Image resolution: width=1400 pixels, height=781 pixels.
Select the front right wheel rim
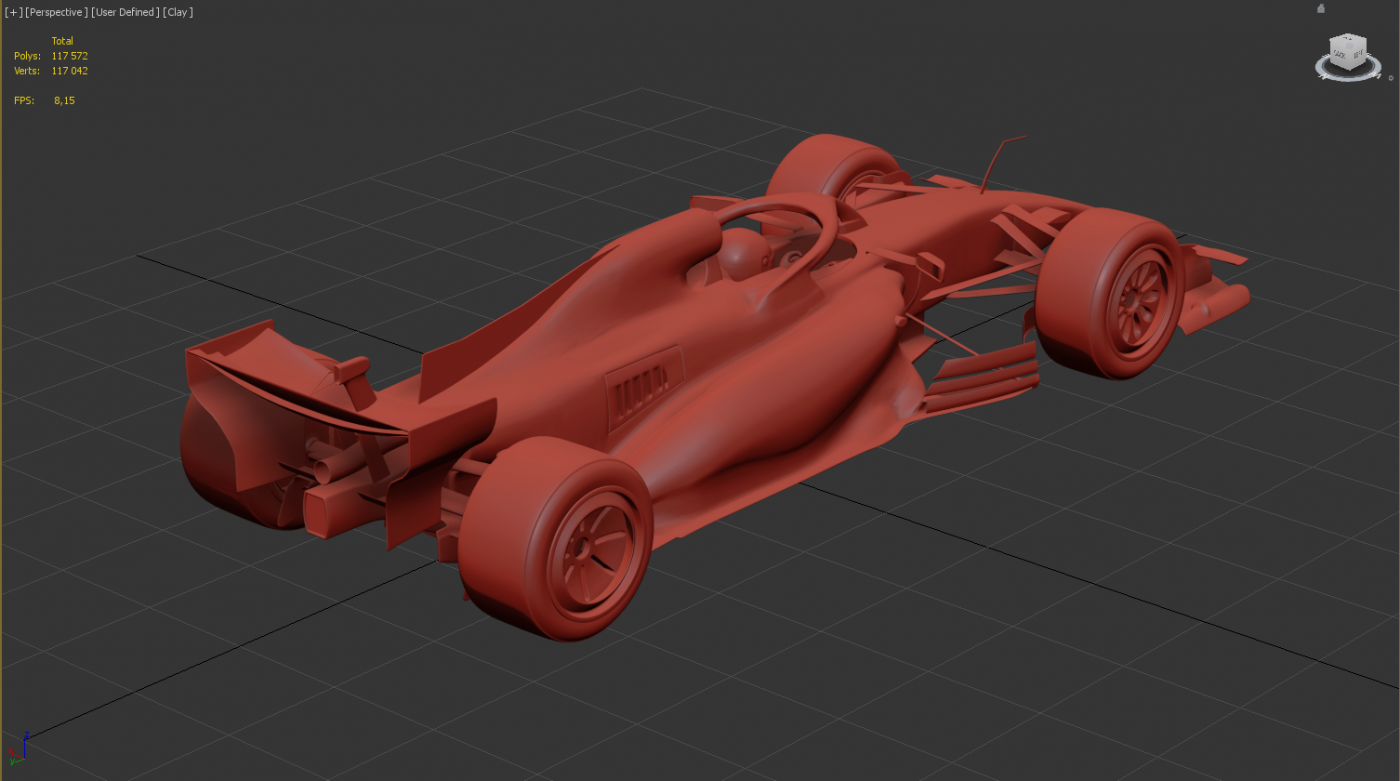pyautogui.click(x=1138, y=298)
